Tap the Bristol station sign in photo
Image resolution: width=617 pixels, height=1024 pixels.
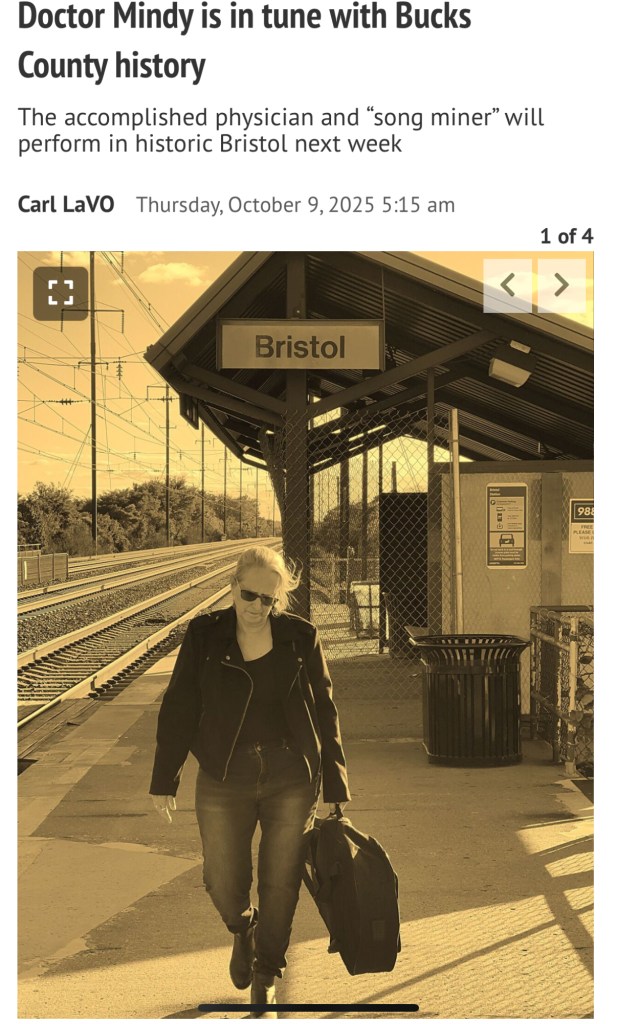(300, 346)
